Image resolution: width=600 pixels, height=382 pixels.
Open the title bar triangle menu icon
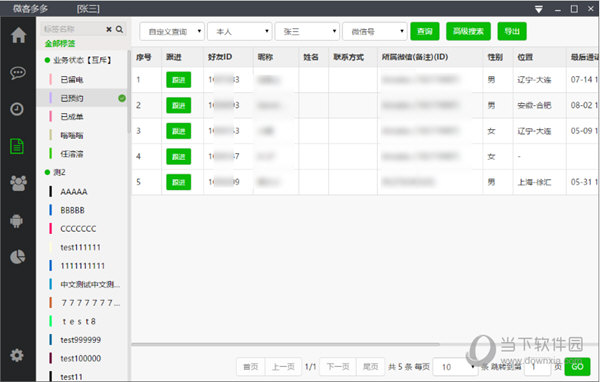pyautogui.click(x=539, y=9)
